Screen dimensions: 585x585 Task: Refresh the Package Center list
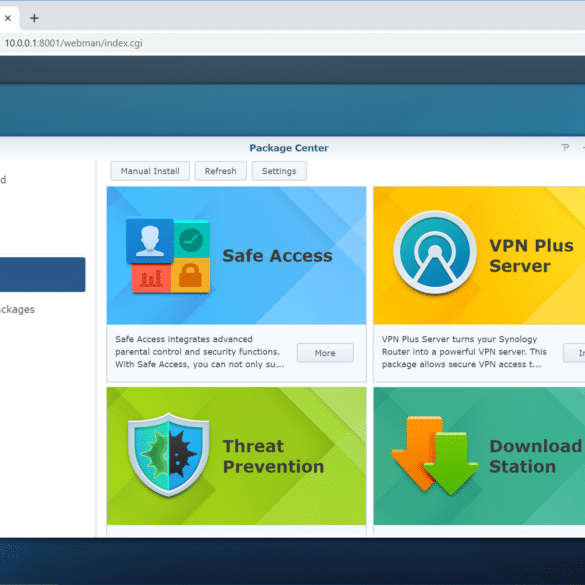tap(220, 171)
